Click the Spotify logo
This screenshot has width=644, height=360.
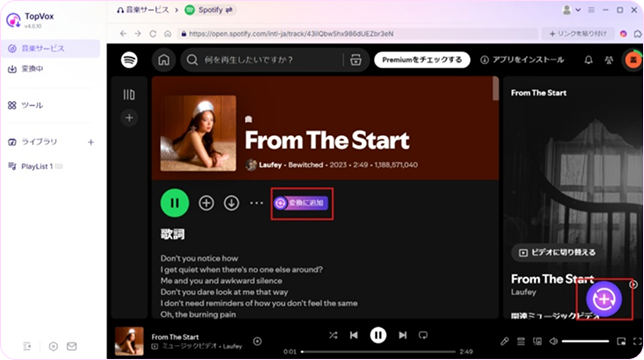click(x=129, y=60)
